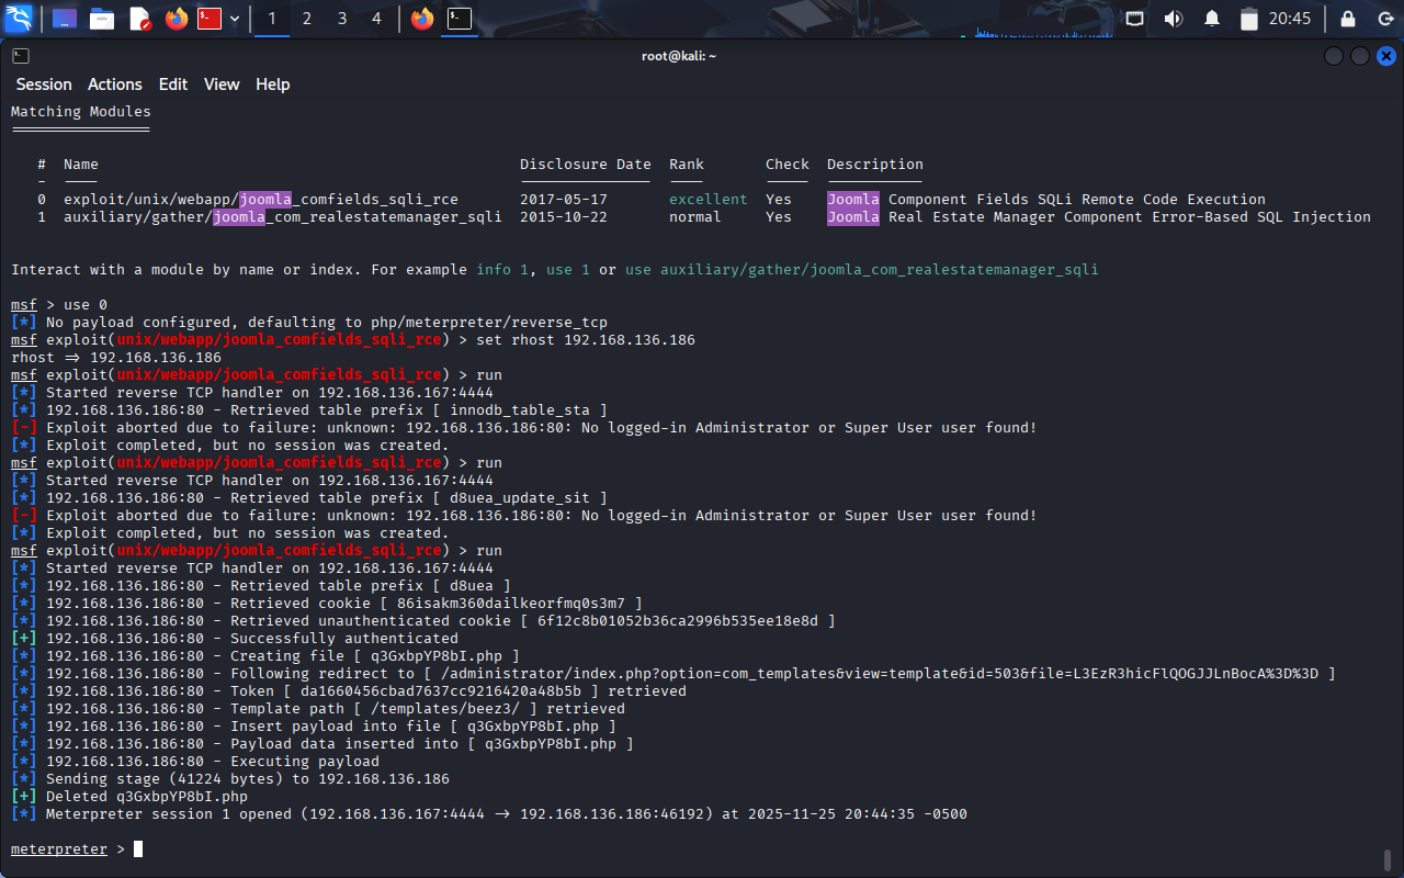Viewport: 1404px width, 878px height.
Task: Minimize the root@kali terminal window
Action: point(1334,56)
